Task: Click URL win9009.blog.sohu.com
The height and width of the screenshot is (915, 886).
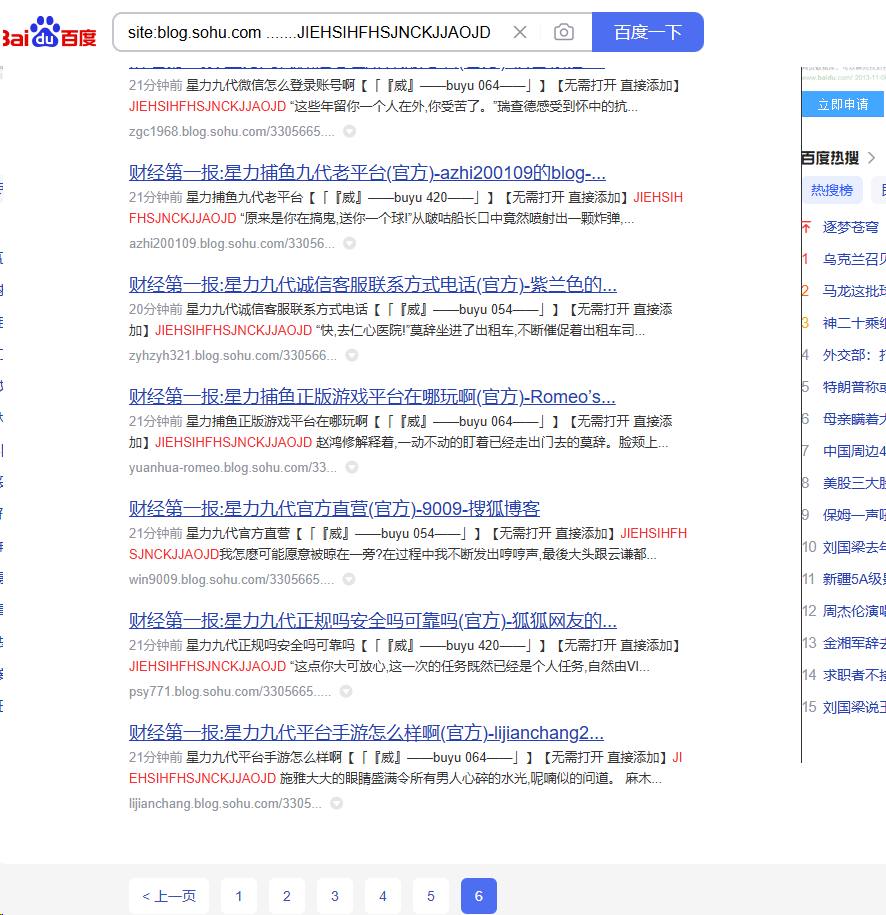Action: (x=231, y=579)
